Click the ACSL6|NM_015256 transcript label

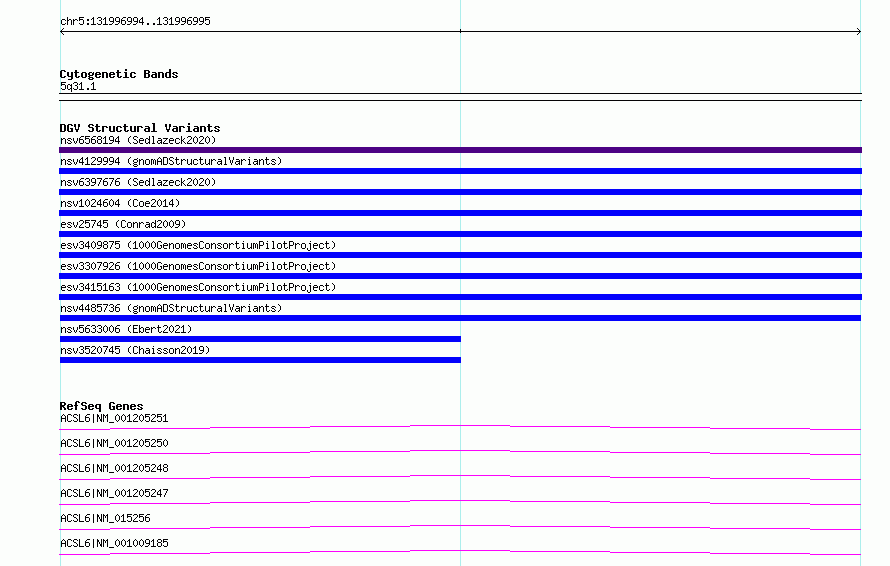(x=105, y=518)
